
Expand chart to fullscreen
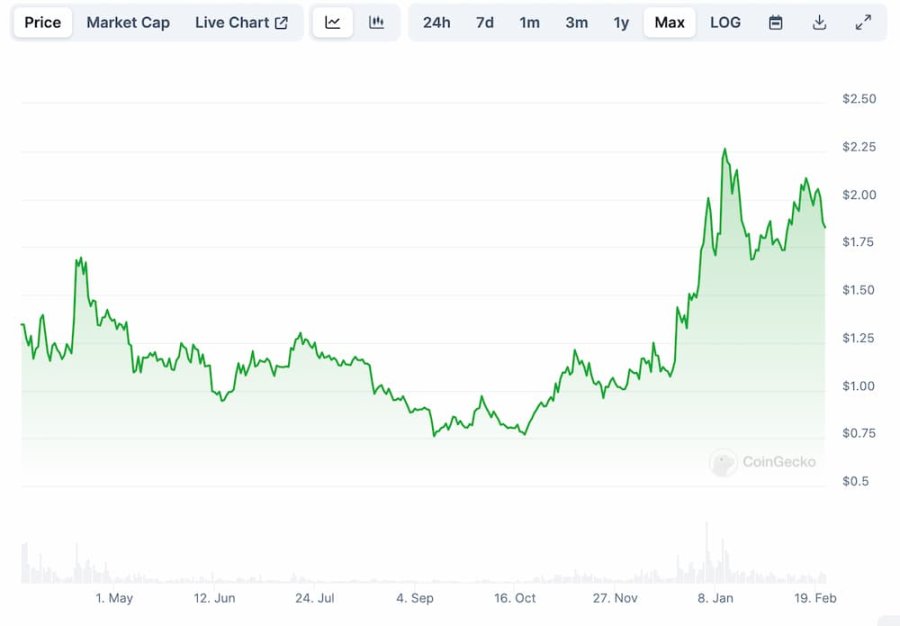click(x=864, y=22)
